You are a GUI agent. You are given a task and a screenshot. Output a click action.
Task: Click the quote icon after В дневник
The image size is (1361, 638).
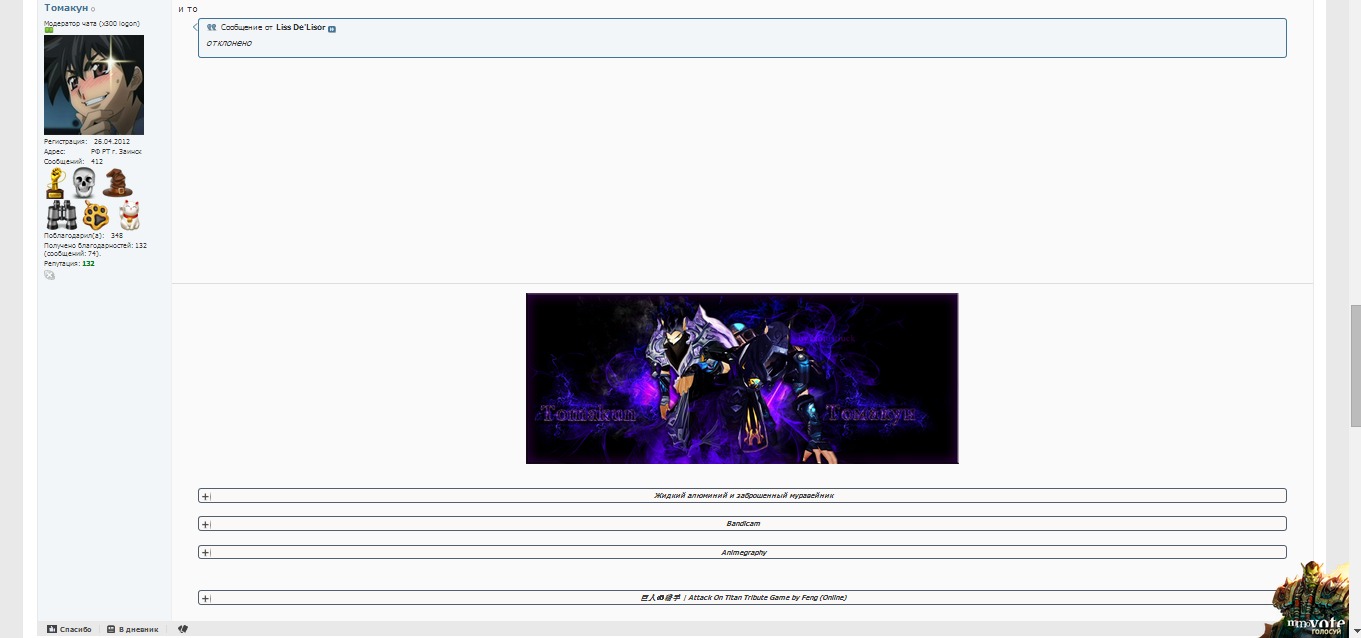tap(183, 629)
